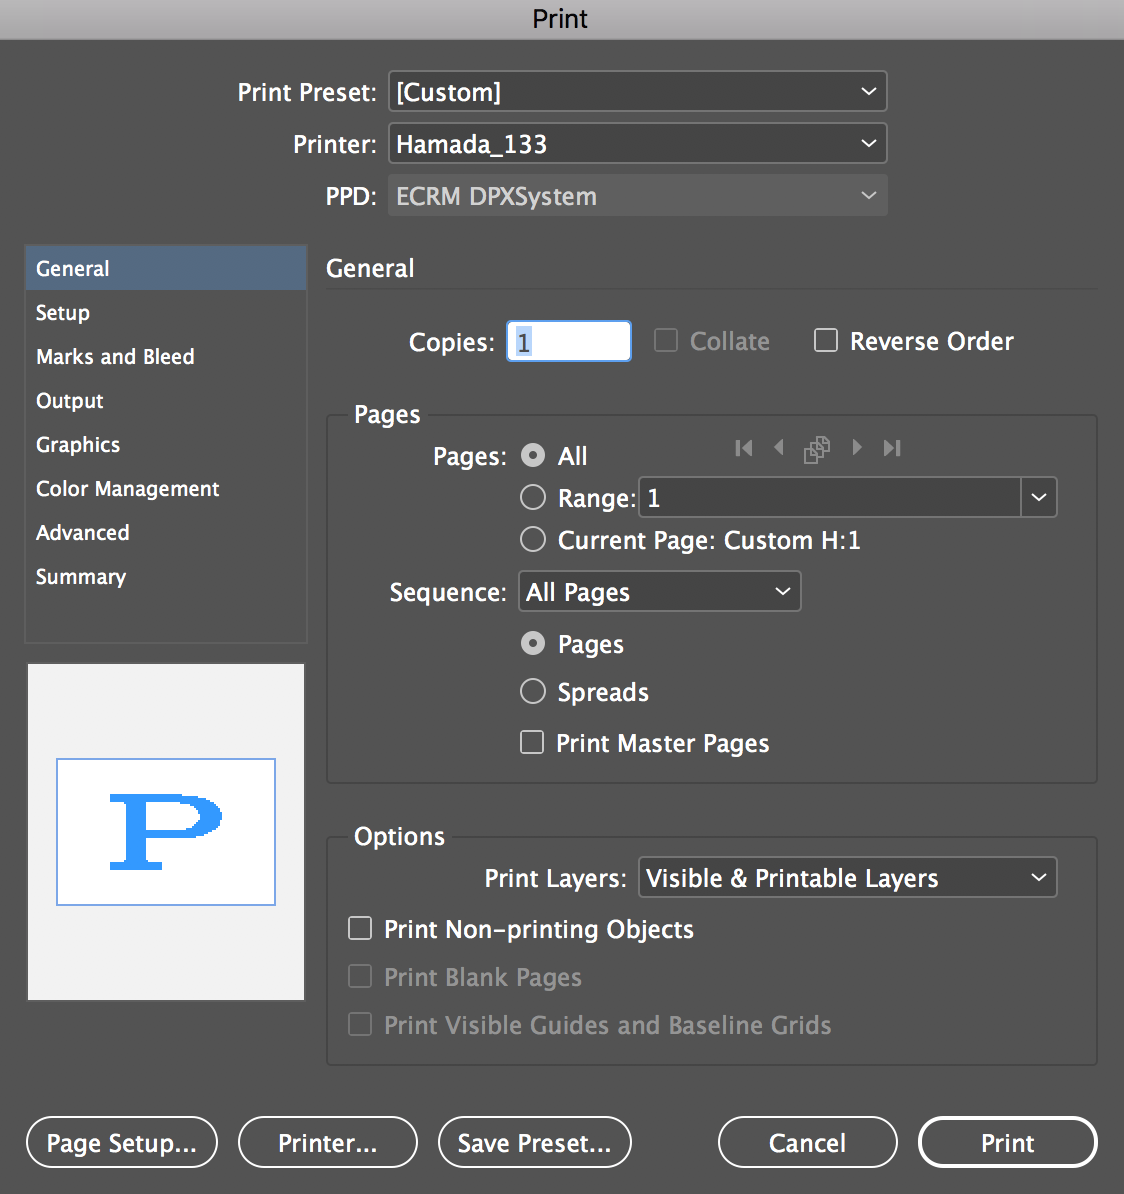Open the Color Management settings panel

(127, 489)
